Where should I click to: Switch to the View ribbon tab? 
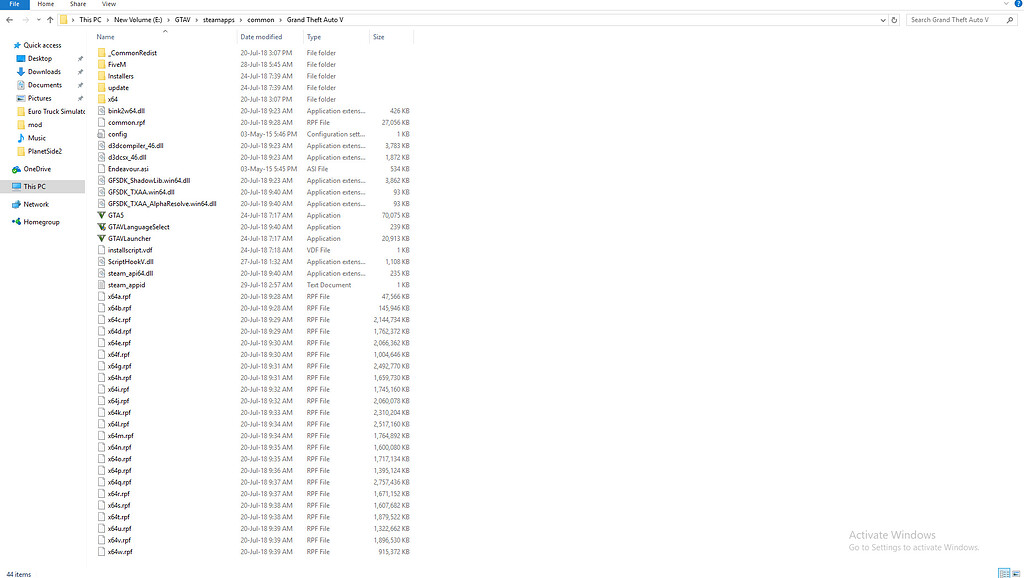click(x=109, y=4)
